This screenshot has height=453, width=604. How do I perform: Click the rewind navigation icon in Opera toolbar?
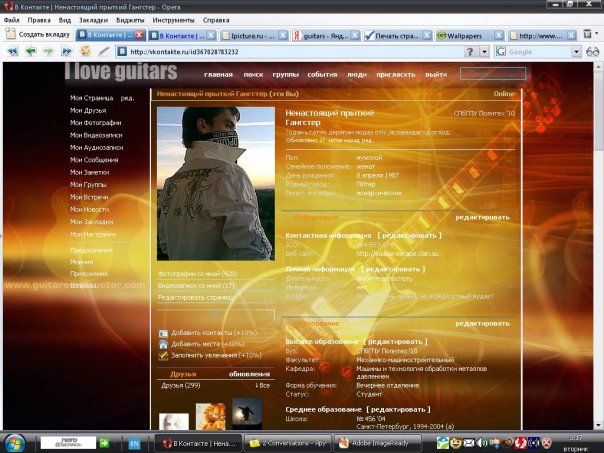tap(13, 51)
